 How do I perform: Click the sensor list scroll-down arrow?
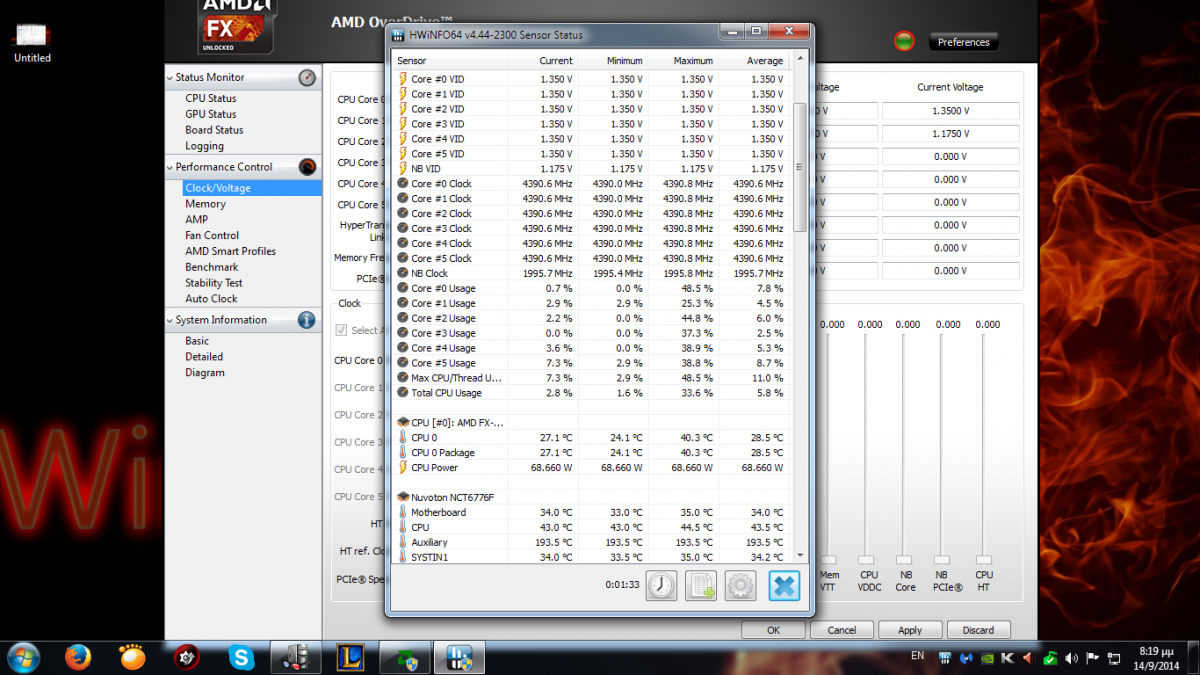point(799,556)
